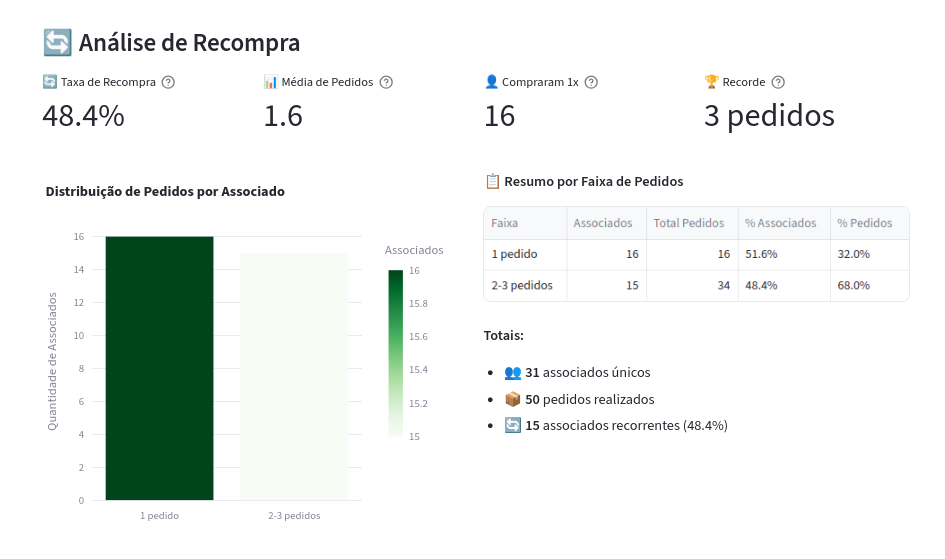945x559 pixels.
Task: Click the 48.4% Taxa de Recompra value
Action: [83, 116]
